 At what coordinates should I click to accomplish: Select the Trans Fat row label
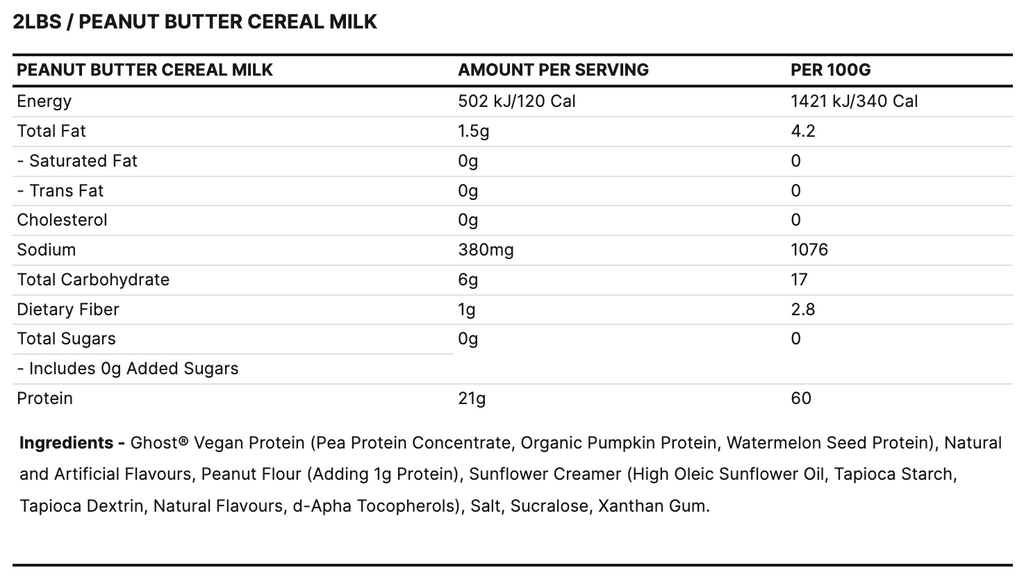[x=60, y=190]
